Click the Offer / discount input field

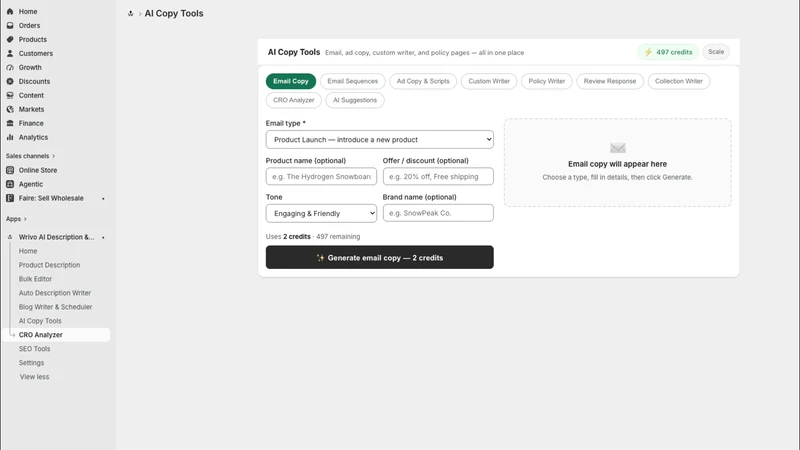tap(438, 177)
